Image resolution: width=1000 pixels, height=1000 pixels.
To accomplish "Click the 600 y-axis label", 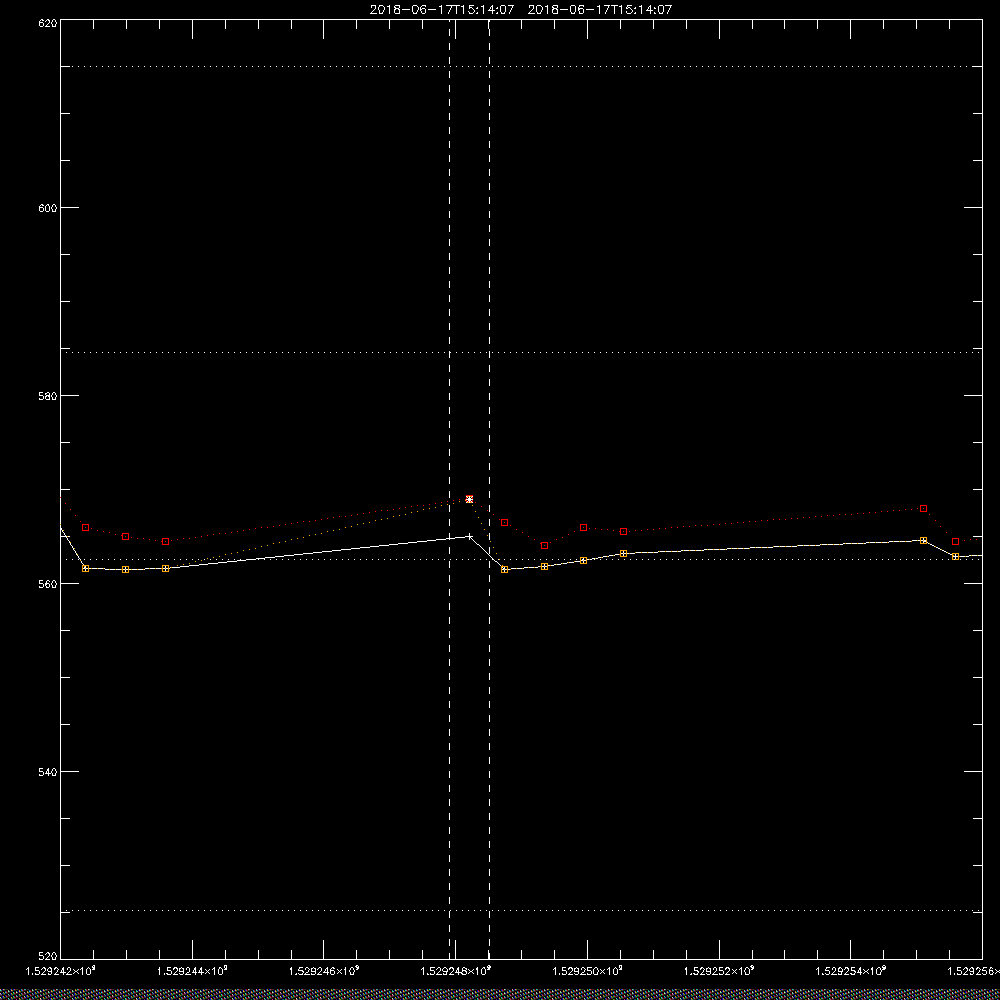I will point(48,208).
